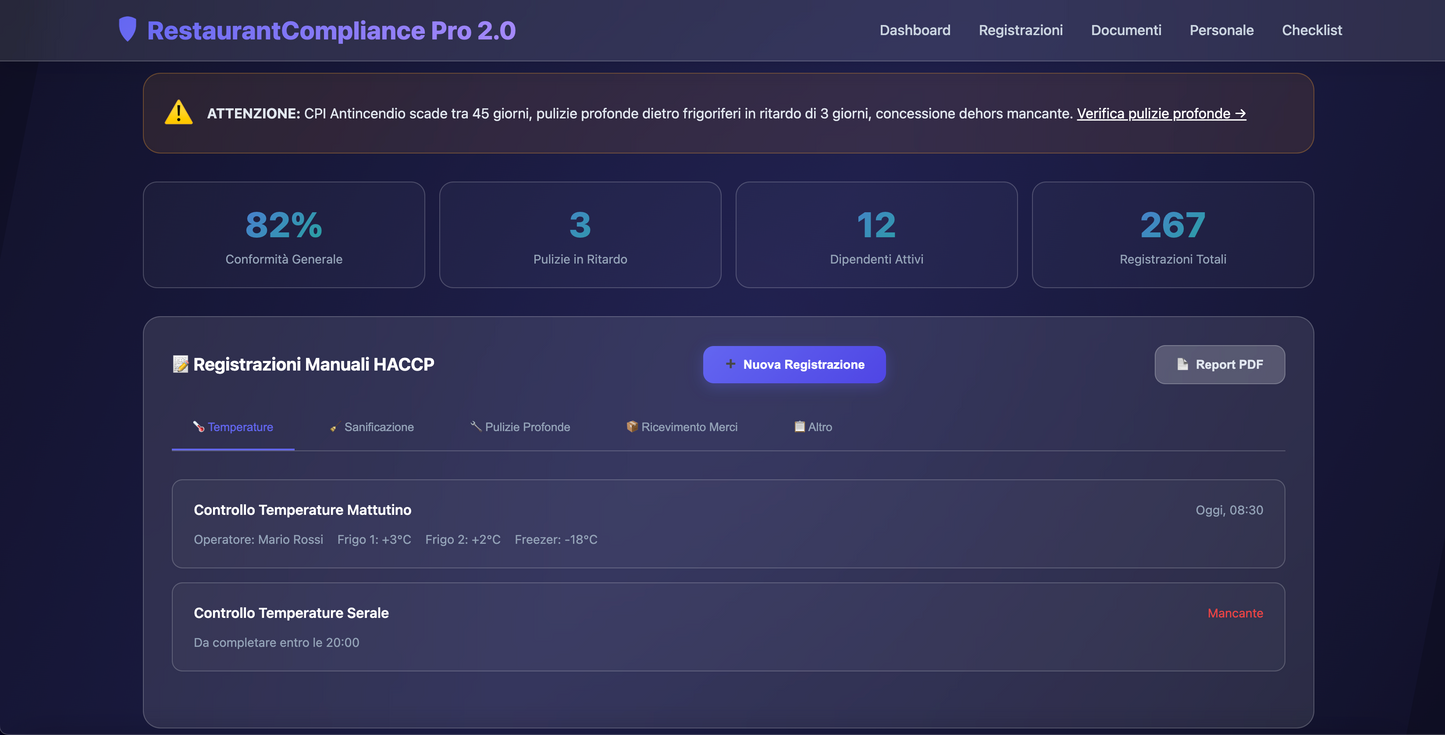Select the Ricevimento Merci tab
The width and height of the screenshot is (1445, 735).
[689, 426]
